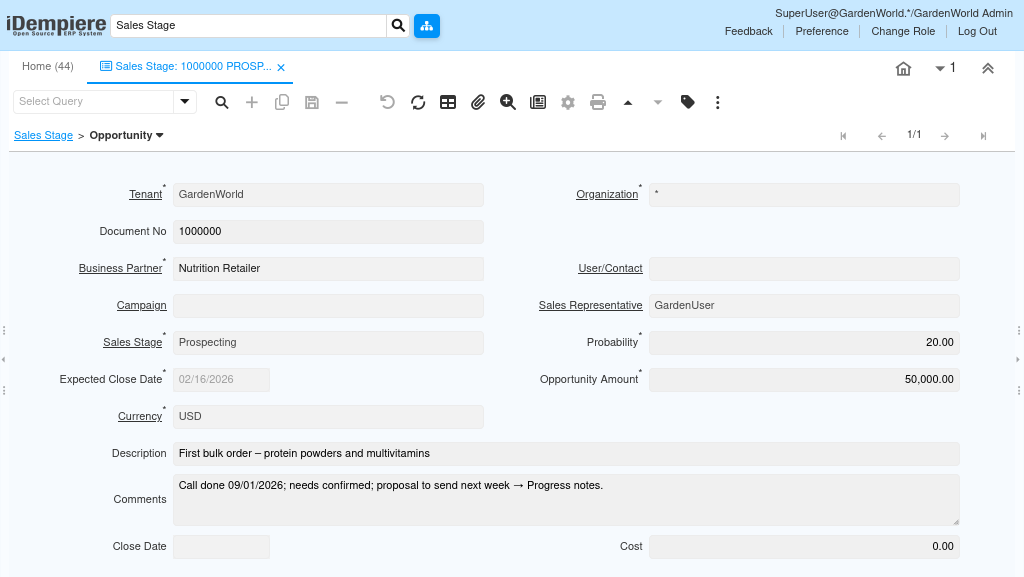The height and width of the screenshot is (577, 1024).
Task: Go to the Home dashboard icon
Action: 903,68
